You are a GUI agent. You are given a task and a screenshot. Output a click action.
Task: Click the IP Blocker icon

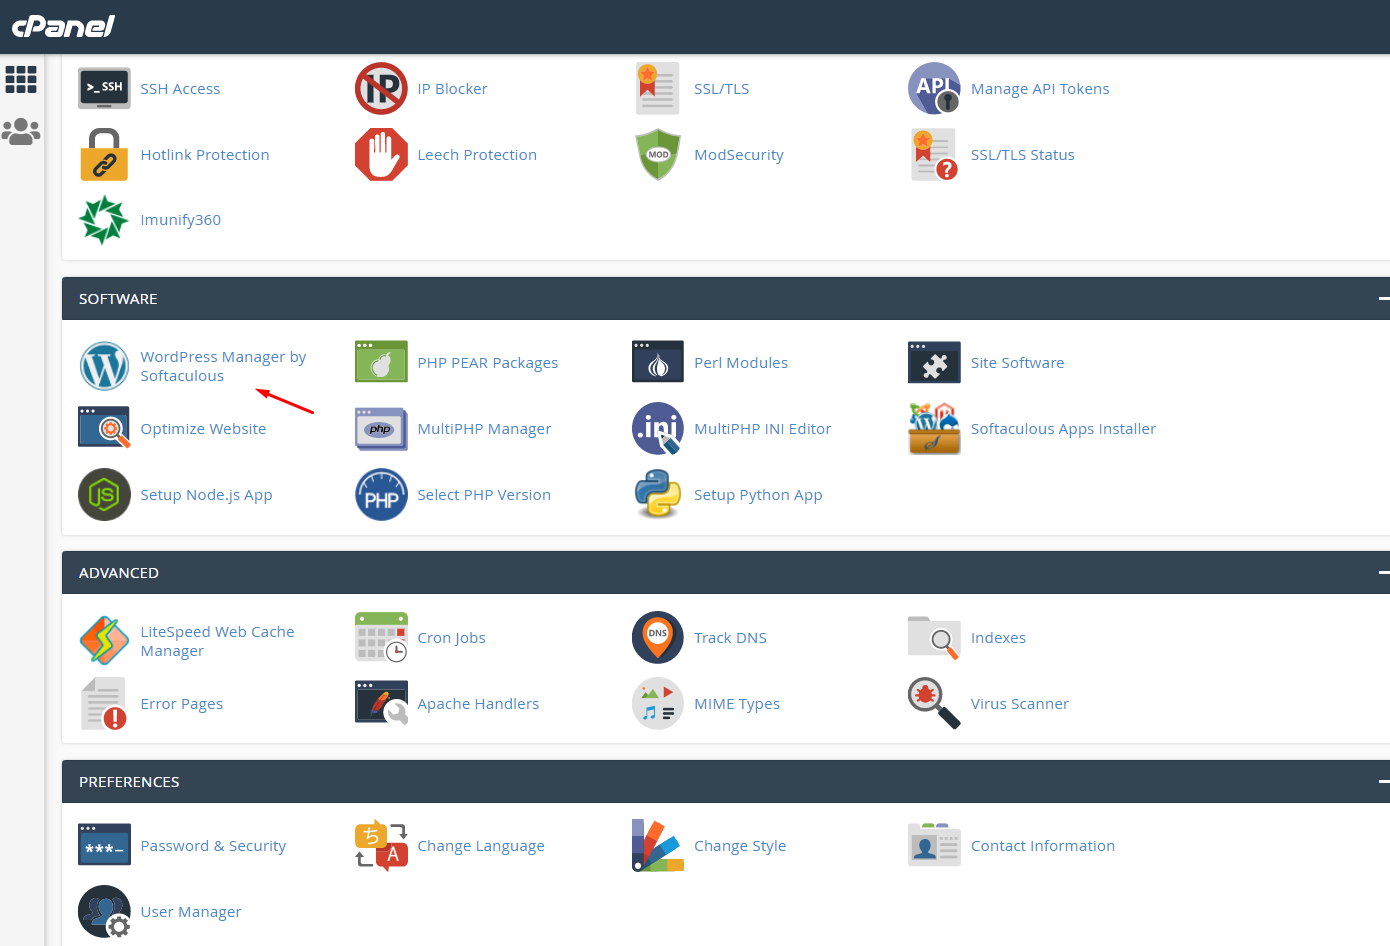381,89
